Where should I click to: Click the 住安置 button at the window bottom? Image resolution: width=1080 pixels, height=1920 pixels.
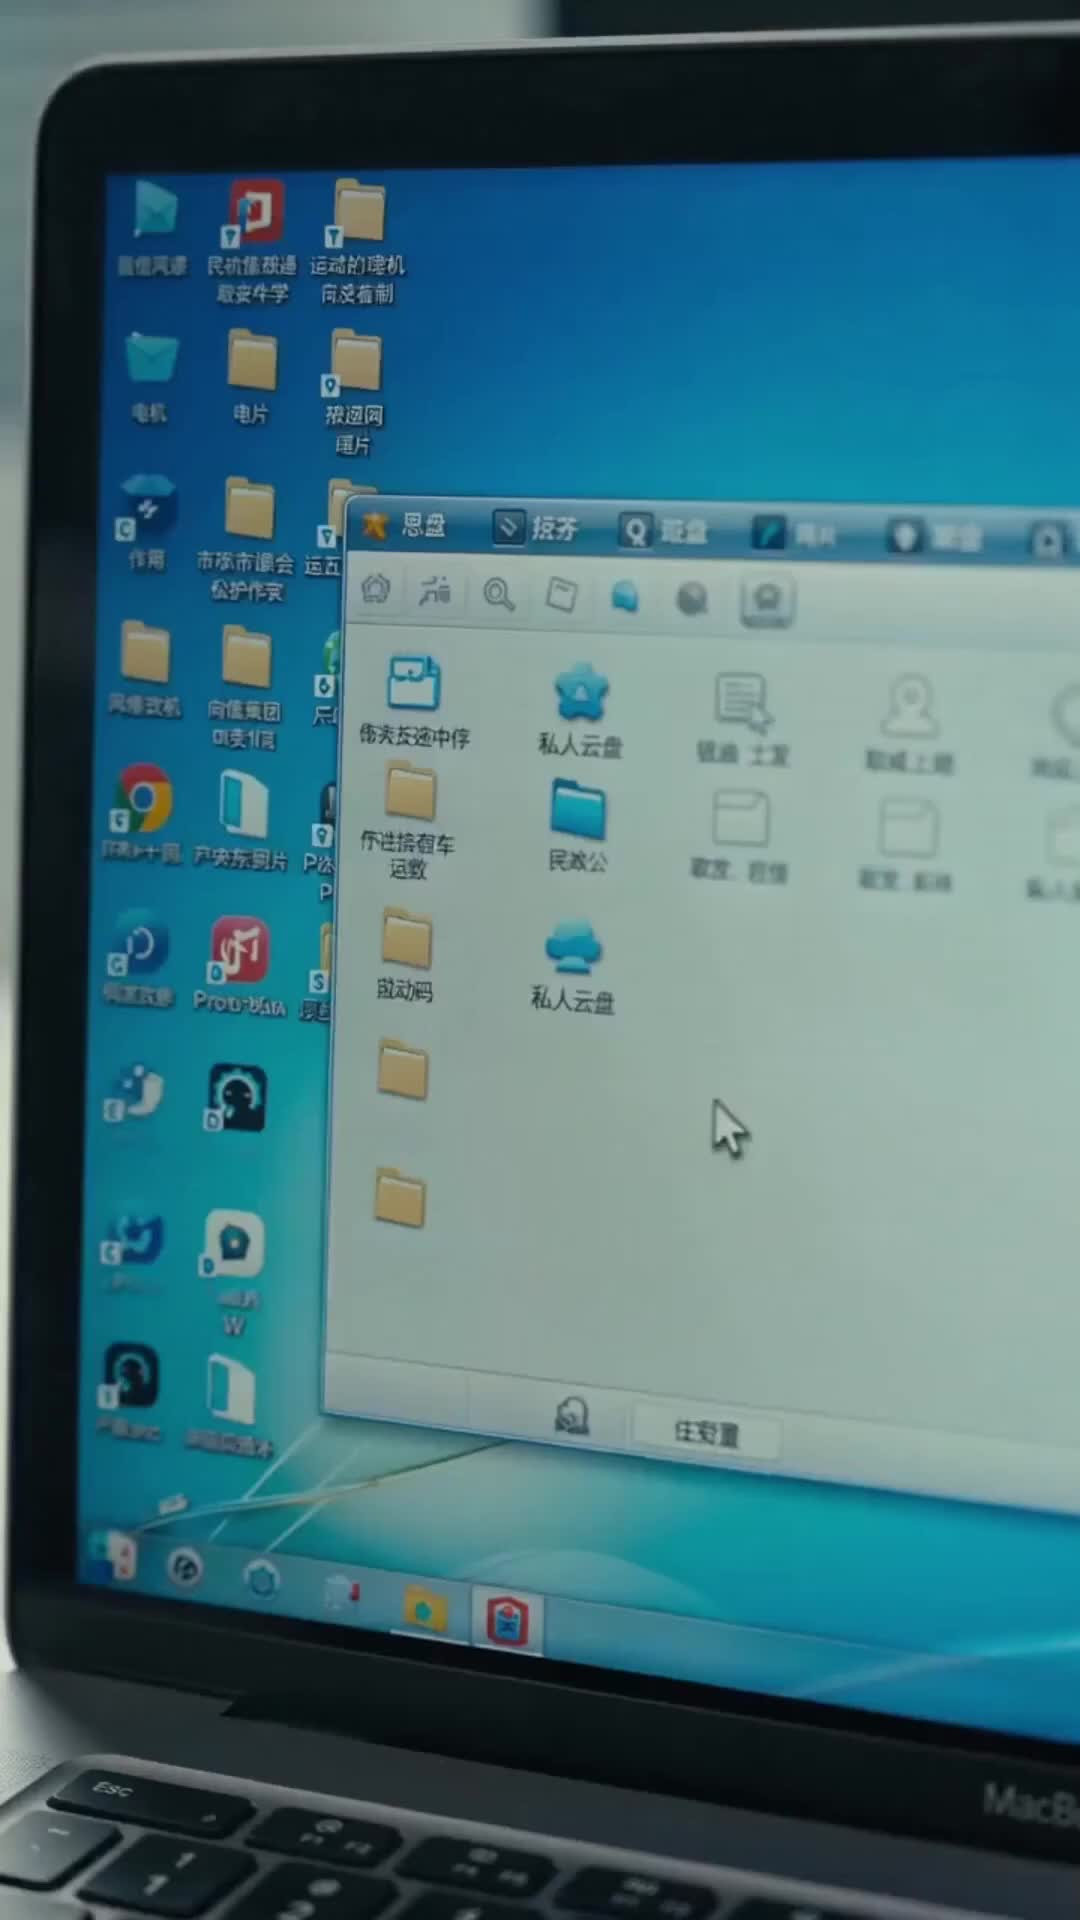[x=706, y=1433]
